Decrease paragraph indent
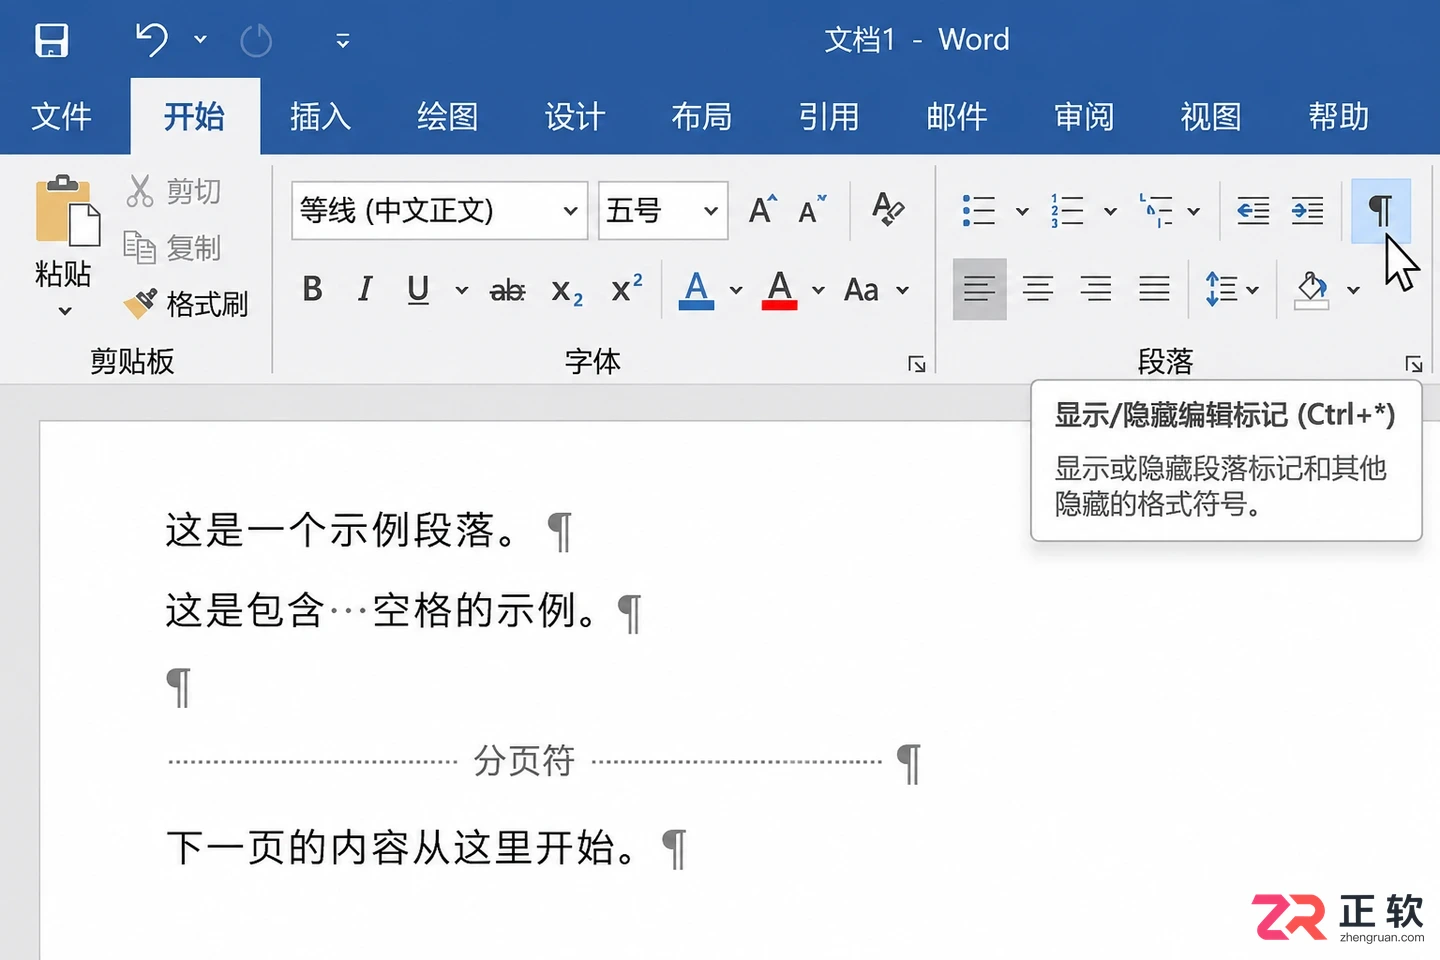The height and width of the screenshot is (960, 1440). [x=1253, y=210]
